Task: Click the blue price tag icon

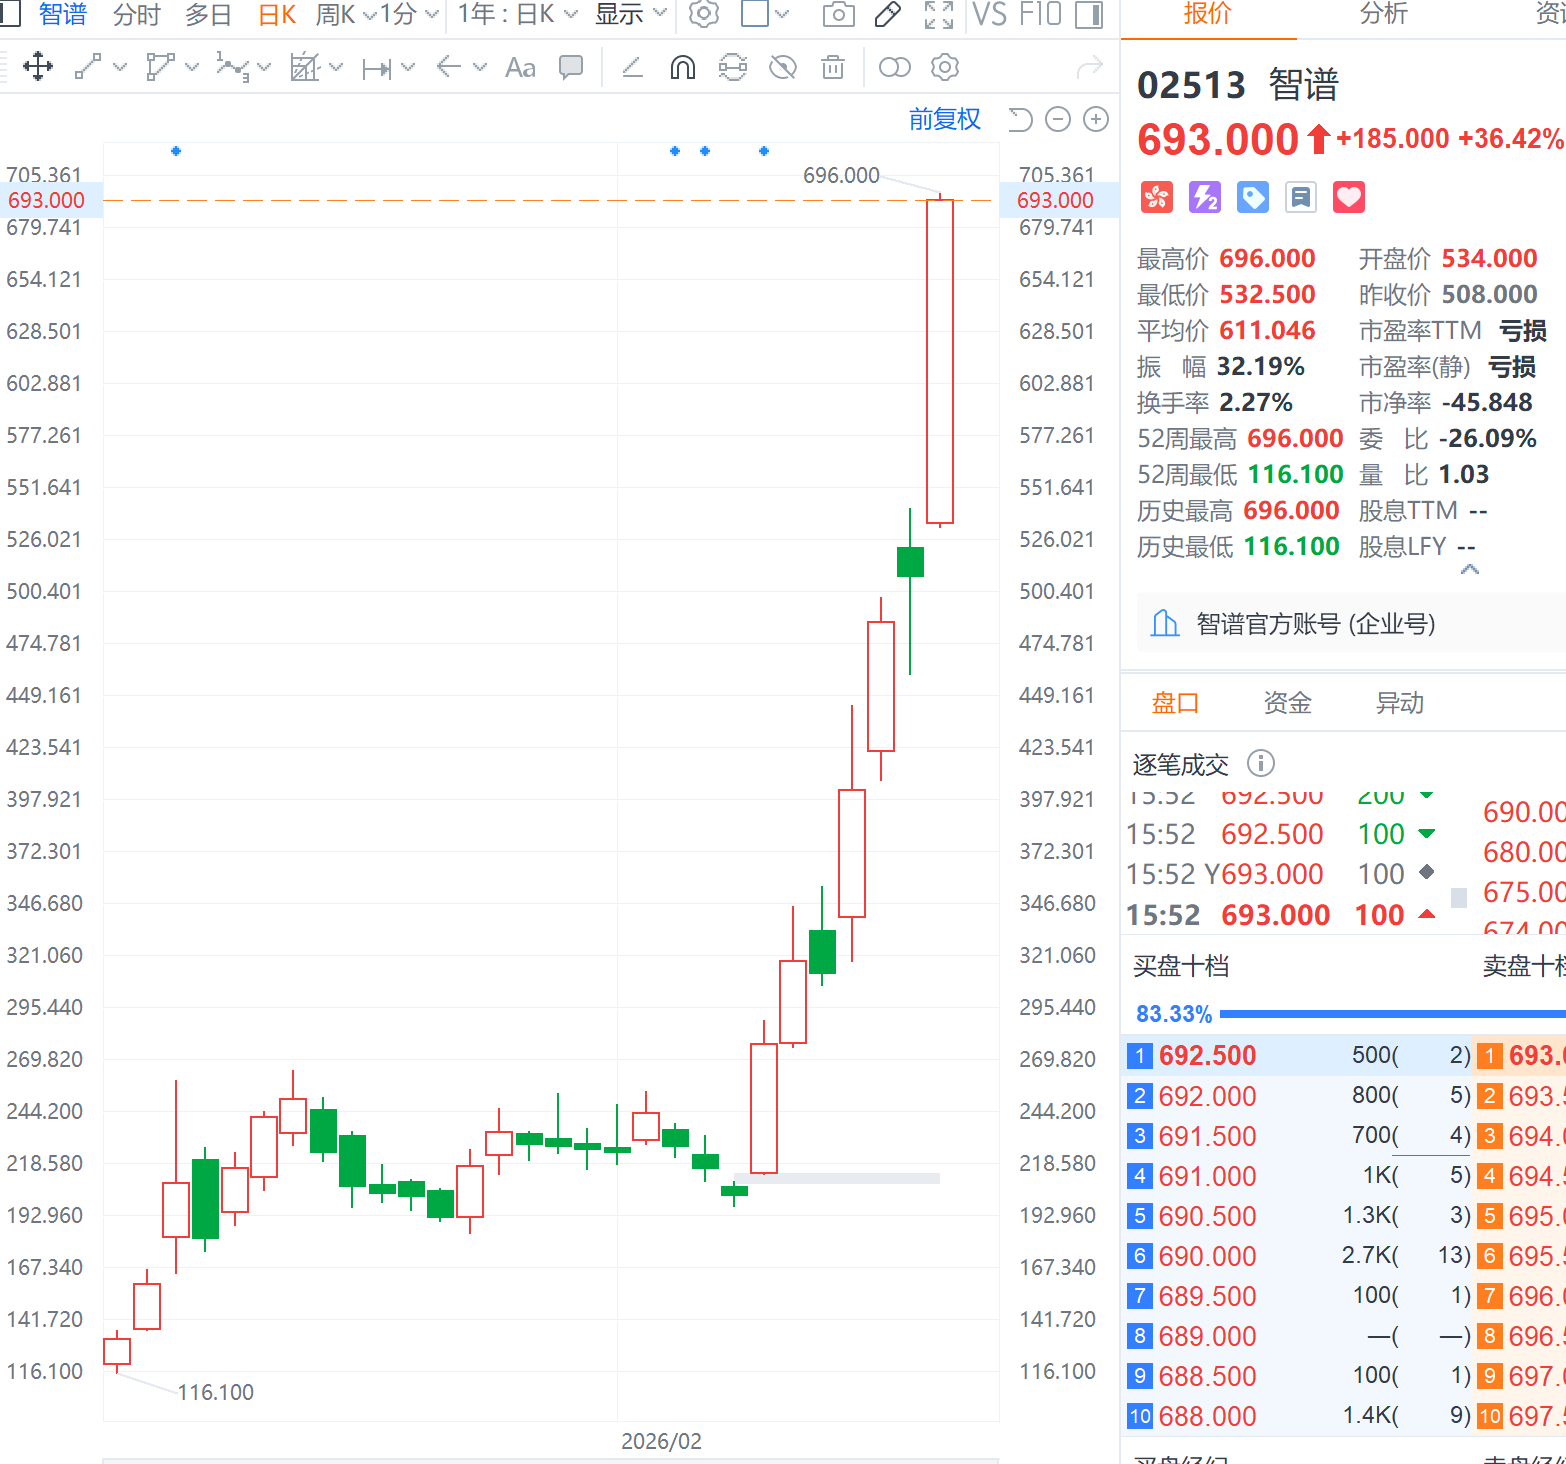Action: point(1252,197)
